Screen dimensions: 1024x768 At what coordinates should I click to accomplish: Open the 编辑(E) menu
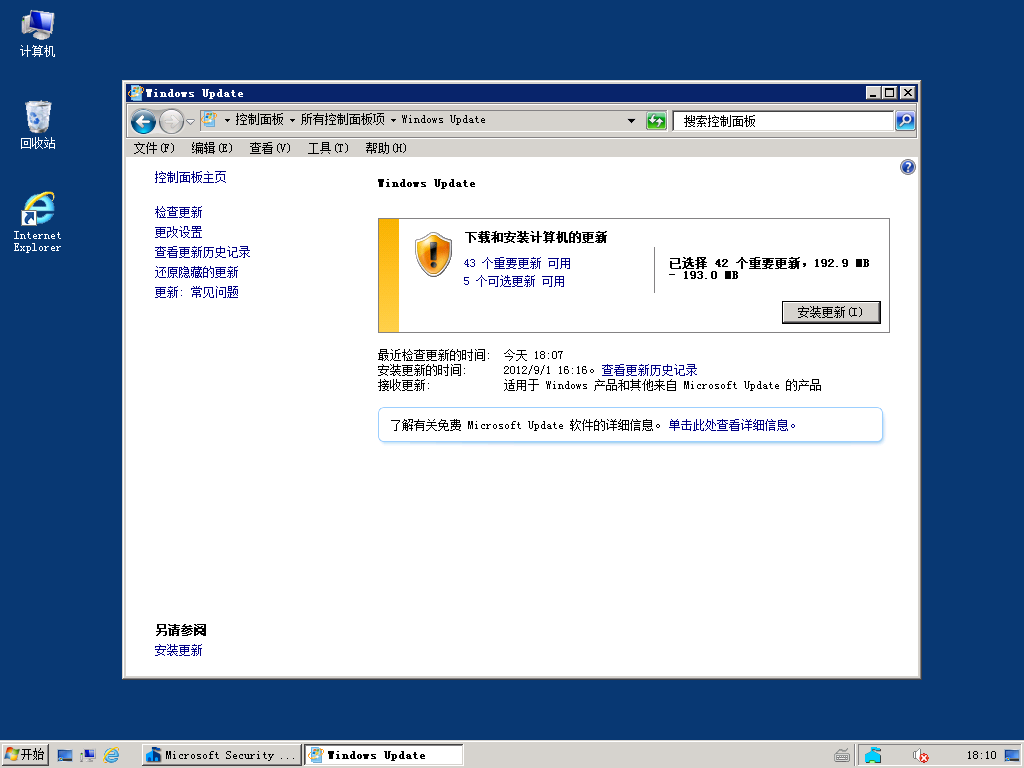click(212, 148)
